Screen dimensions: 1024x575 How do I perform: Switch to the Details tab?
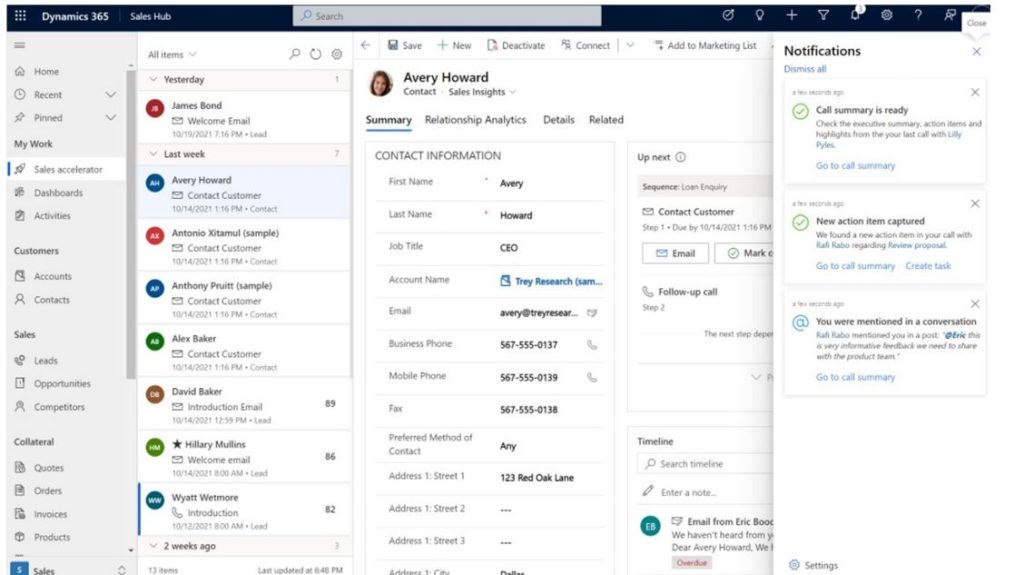[559, 120]
